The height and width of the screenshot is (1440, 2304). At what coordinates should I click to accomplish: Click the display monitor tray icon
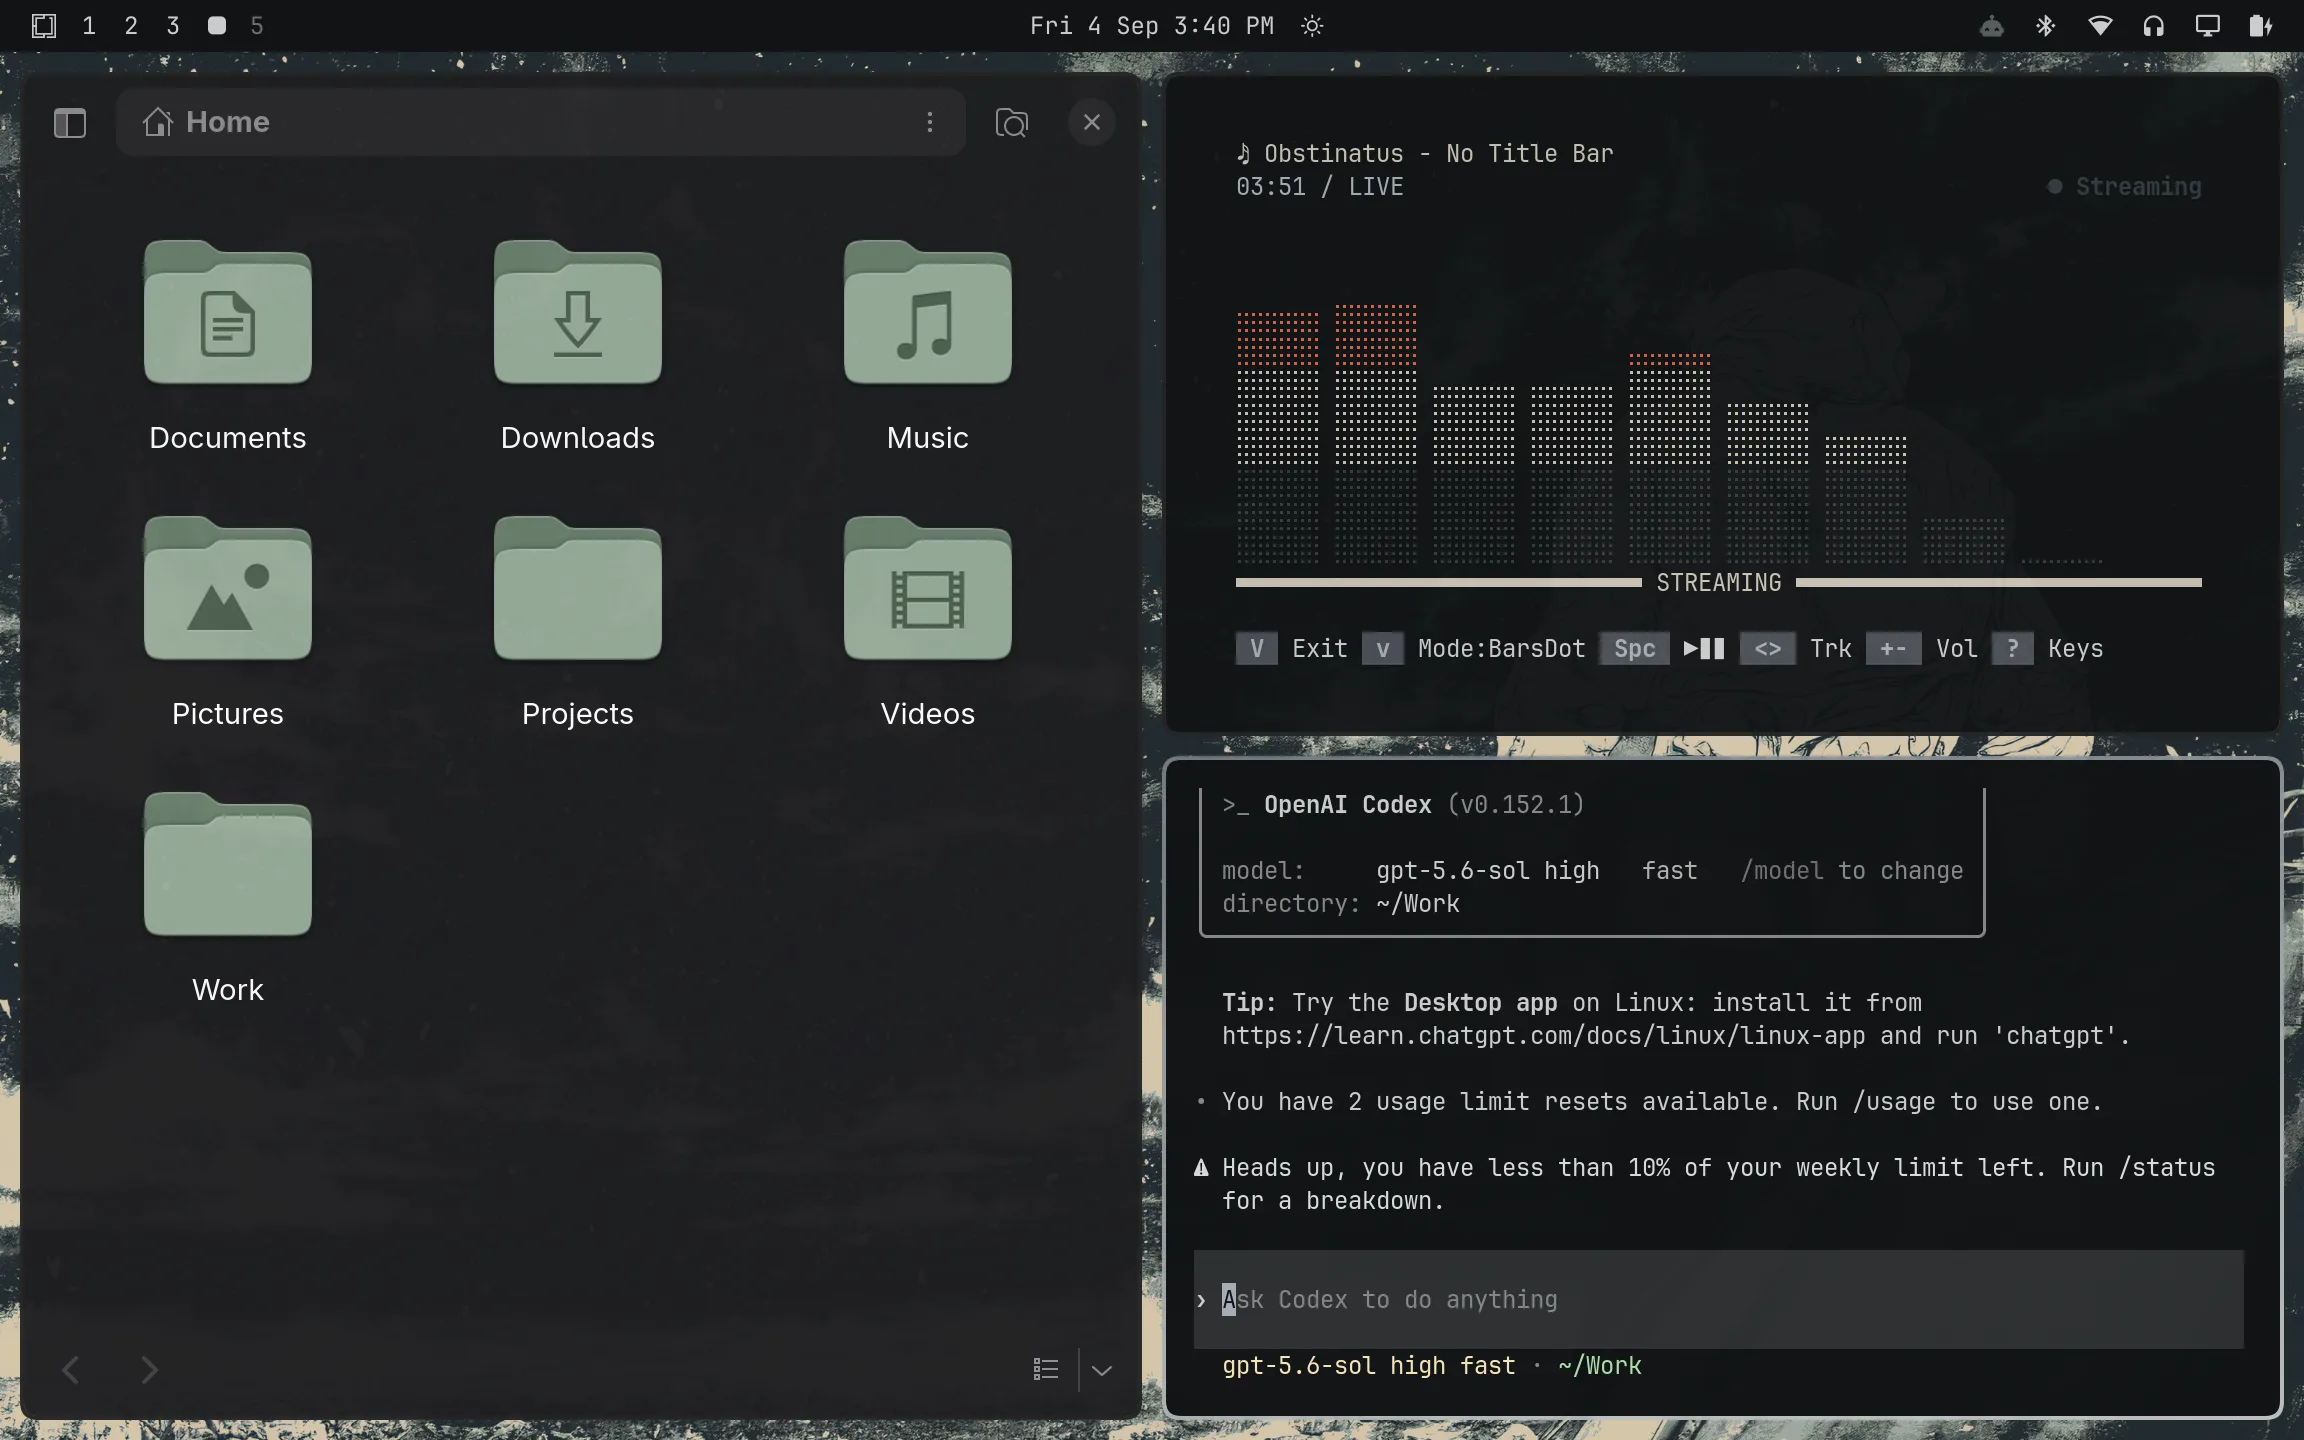(2208, 26)
